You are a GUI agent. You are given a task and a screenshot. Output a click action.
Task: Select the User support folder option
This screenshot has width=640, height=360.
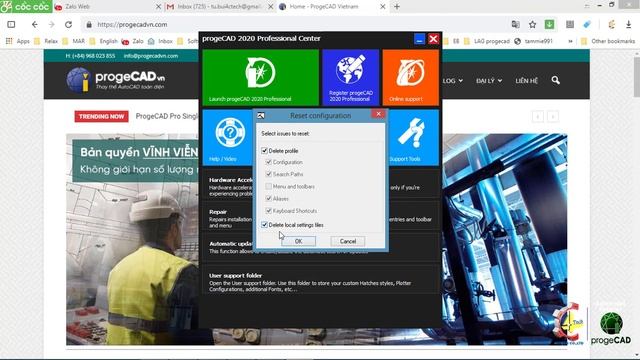coord(321,282)
